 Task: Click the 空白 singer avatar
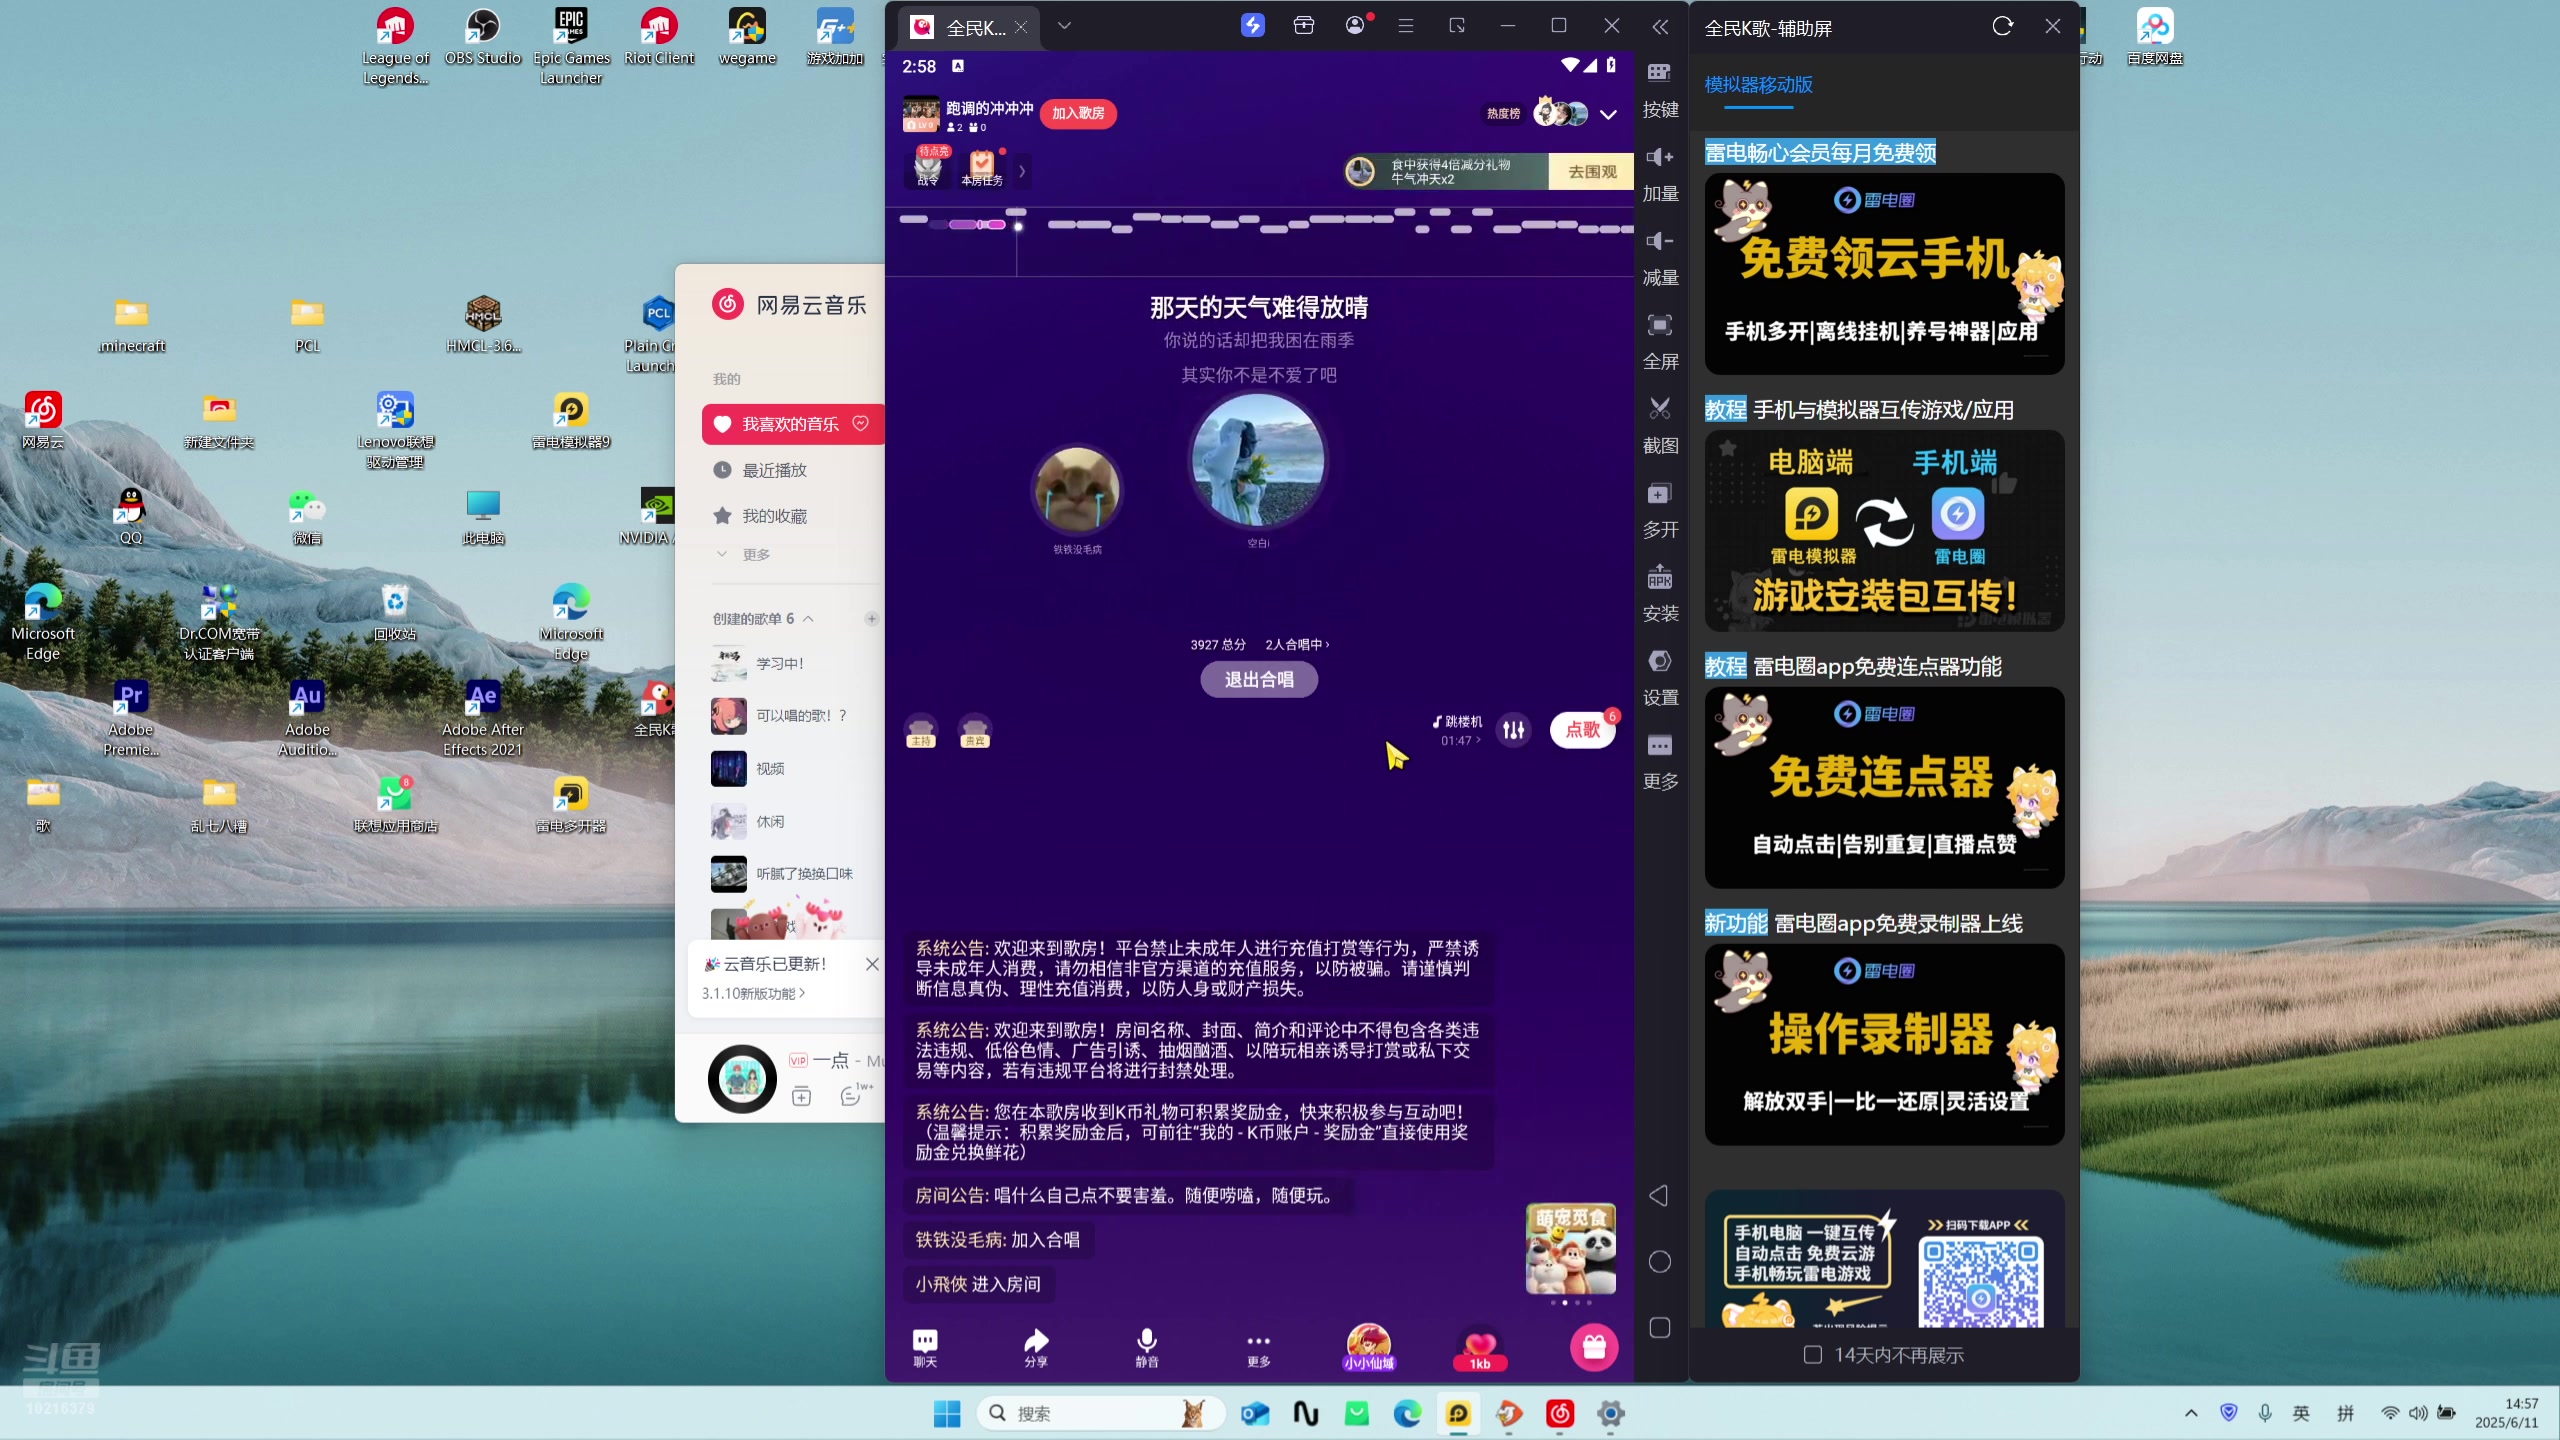pyautogui.click(x=1258, y=460)
